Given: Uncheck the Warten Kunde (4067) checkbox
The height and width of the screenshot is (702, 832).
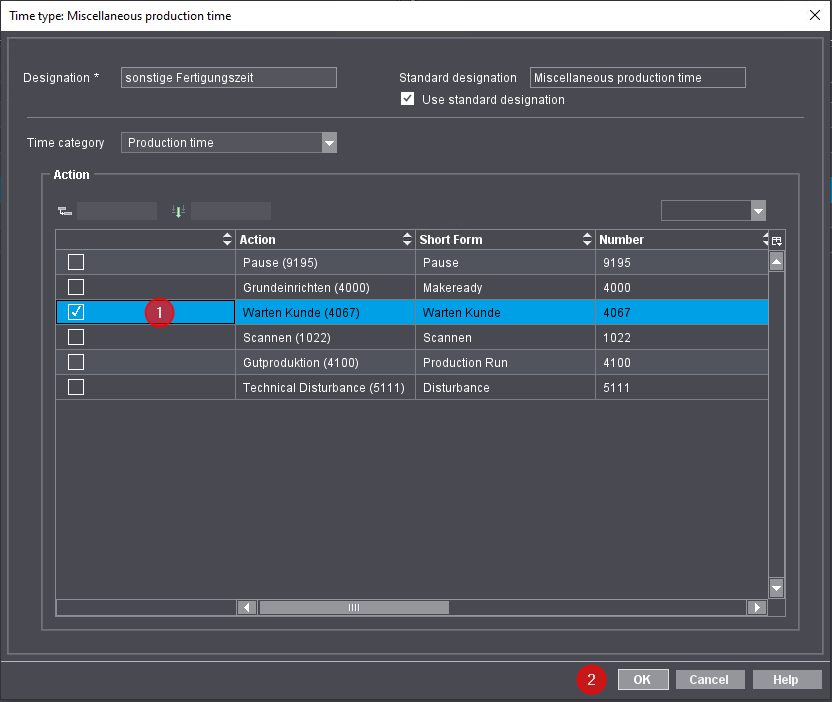Looking at the screenshot, I should 74,312.
